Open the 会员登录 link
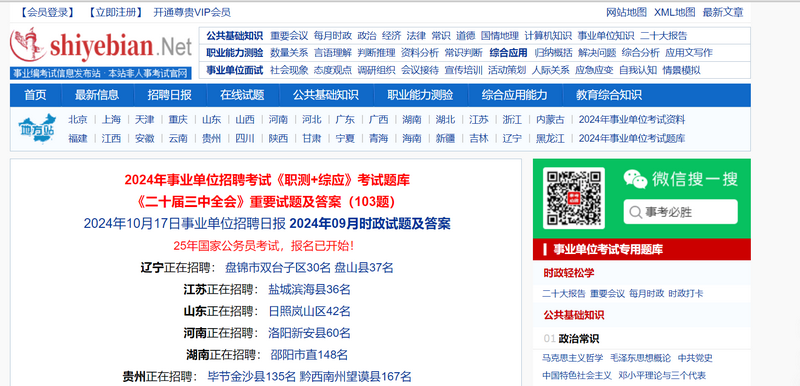 click(47, 12)
